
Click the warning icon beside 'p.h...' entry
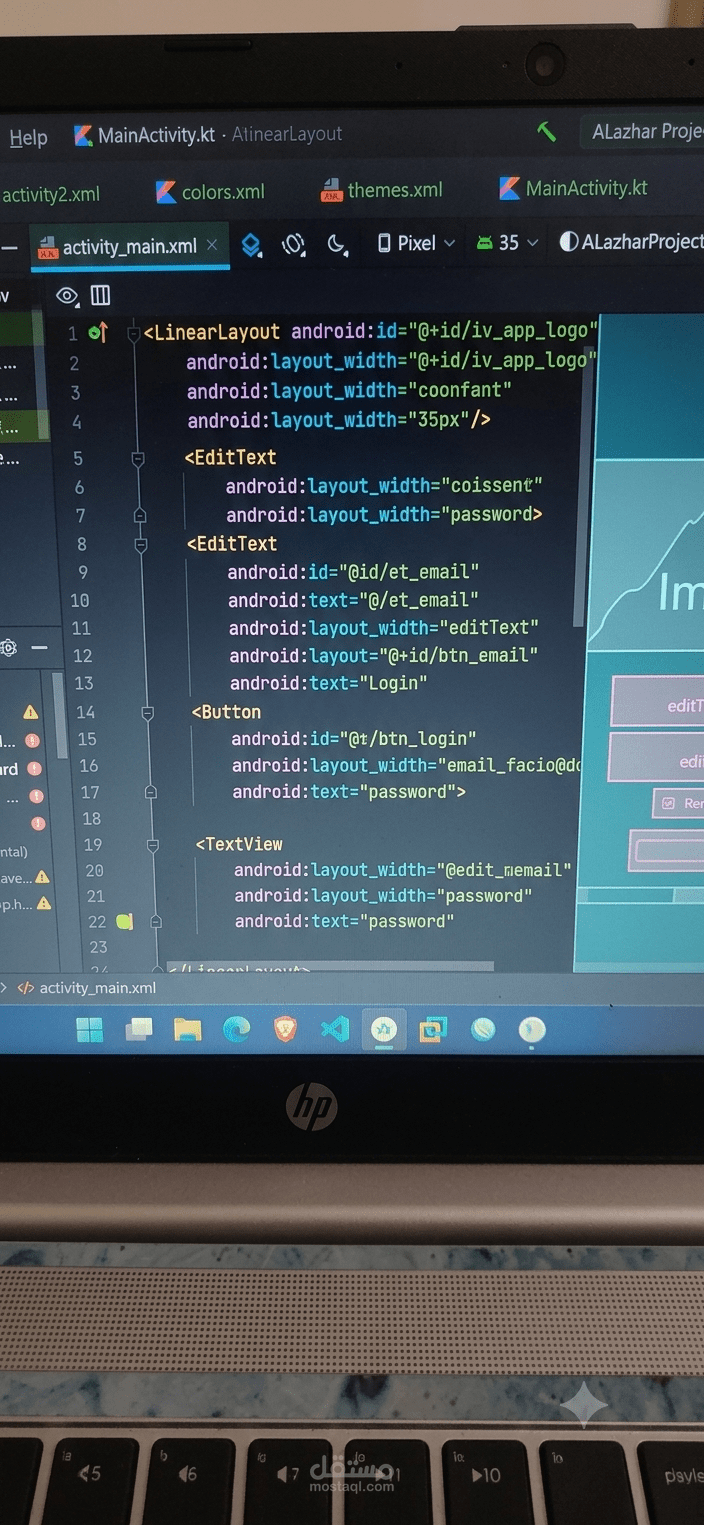coord(43,903)
